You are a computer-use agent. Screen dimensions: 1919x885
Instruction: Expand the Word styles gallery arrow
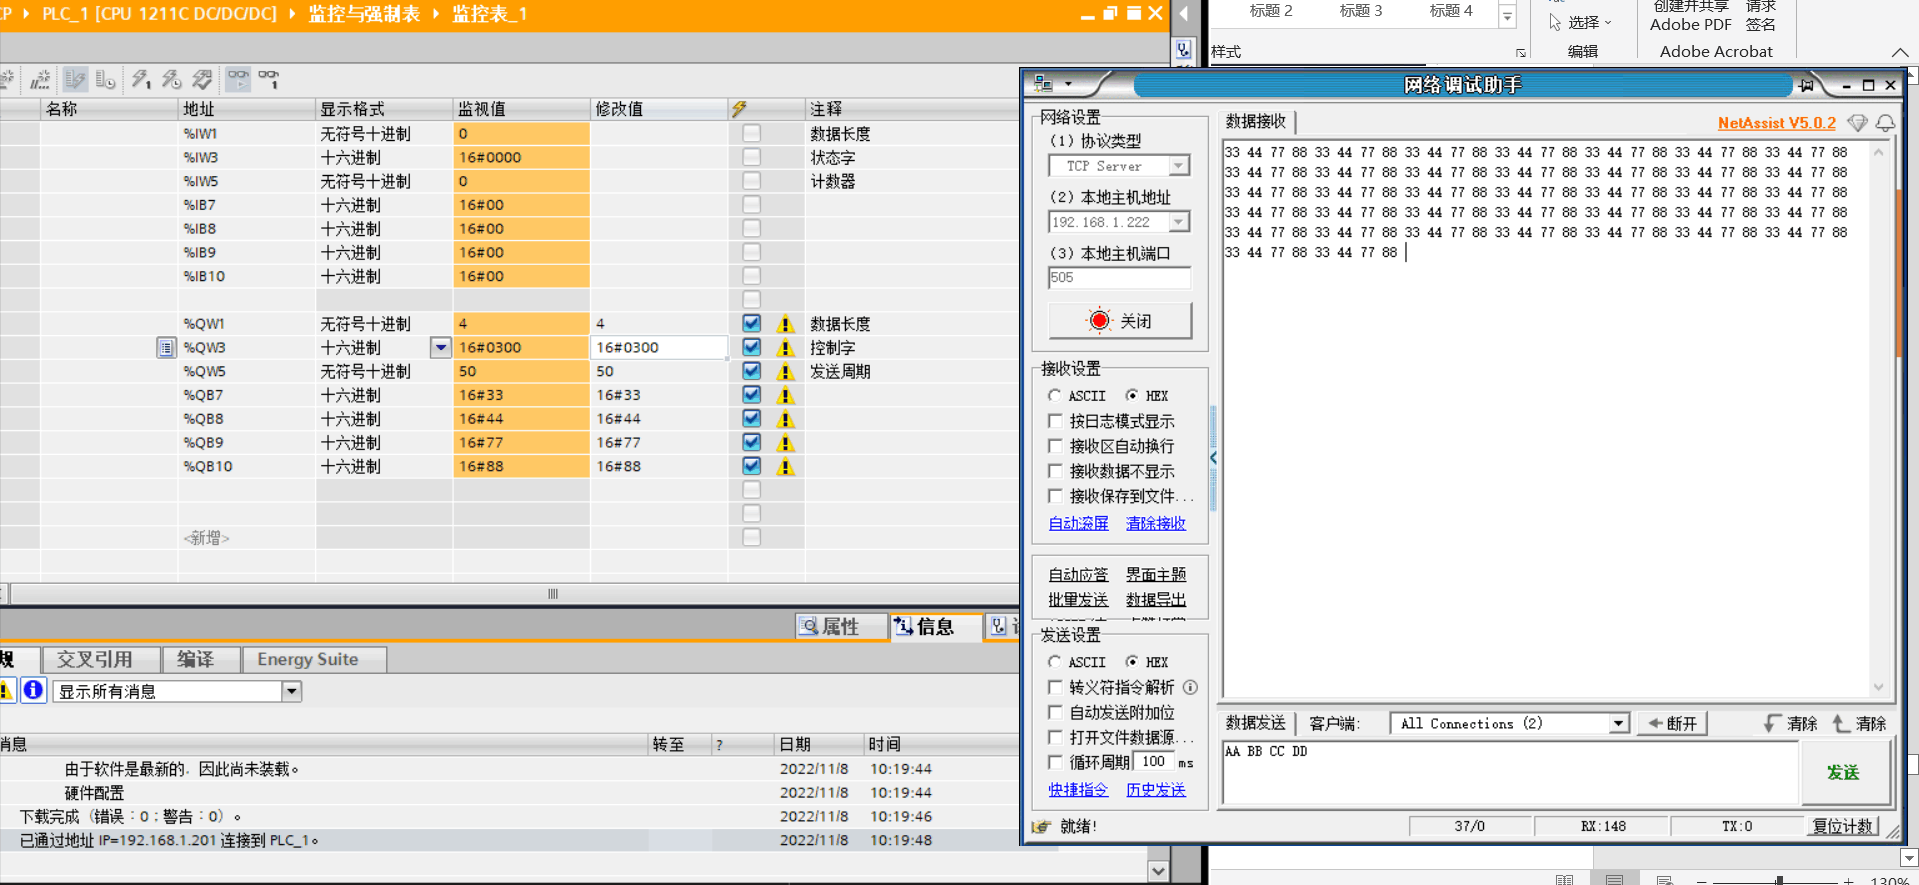click(x=1507, y=16)
